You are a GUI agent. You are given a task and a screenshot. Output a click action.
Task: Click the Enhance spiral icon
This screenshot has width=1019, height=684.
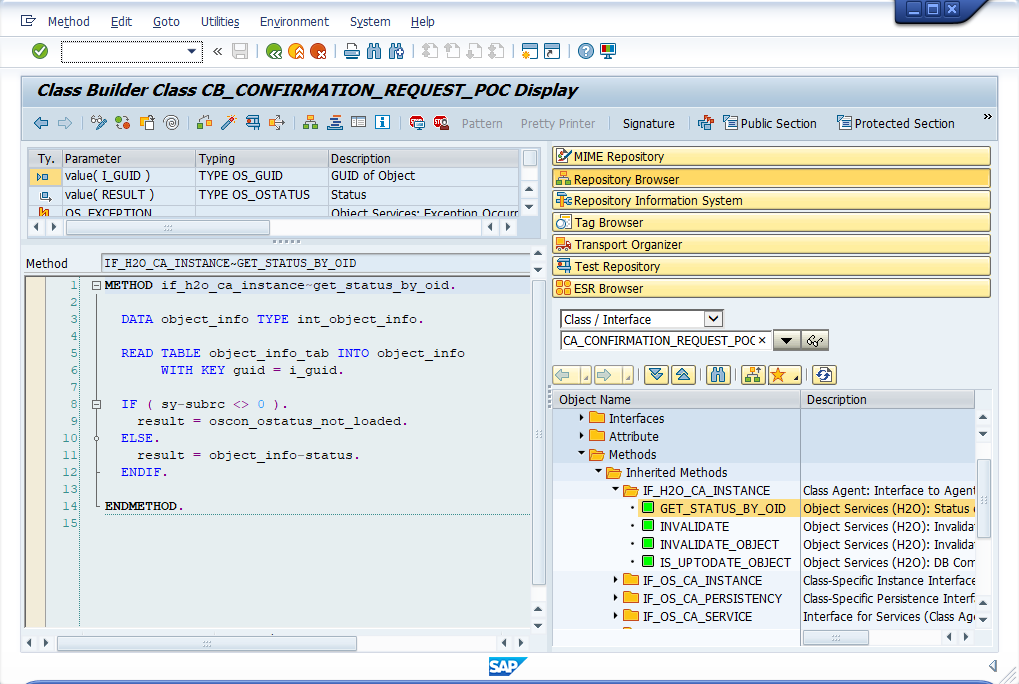point(172,122)
